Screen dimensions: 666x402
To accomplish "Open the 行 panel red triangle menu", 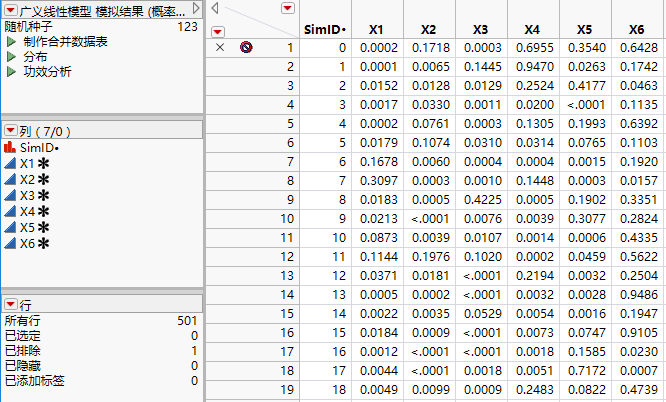I will (11, 304).
